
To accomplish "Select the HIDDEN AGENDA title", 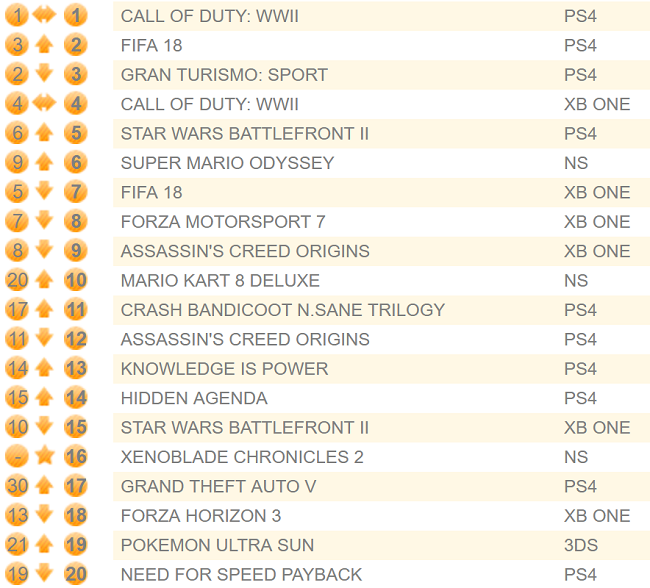I will (x=194, y=398).
